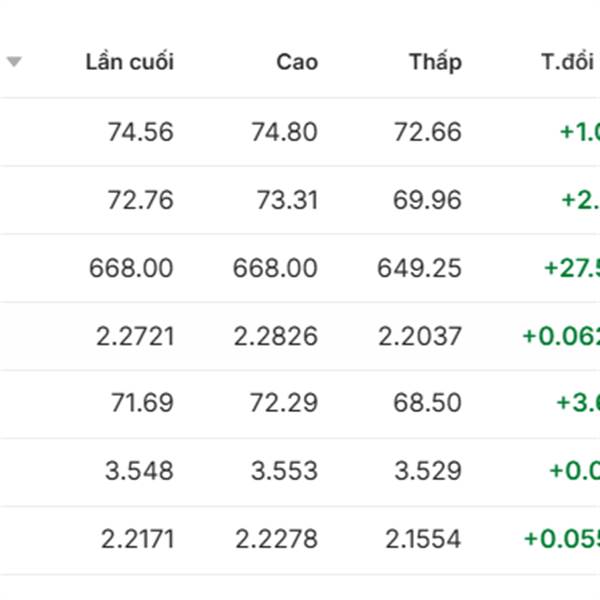Click the low value 649.25

(x=420, y=268)
